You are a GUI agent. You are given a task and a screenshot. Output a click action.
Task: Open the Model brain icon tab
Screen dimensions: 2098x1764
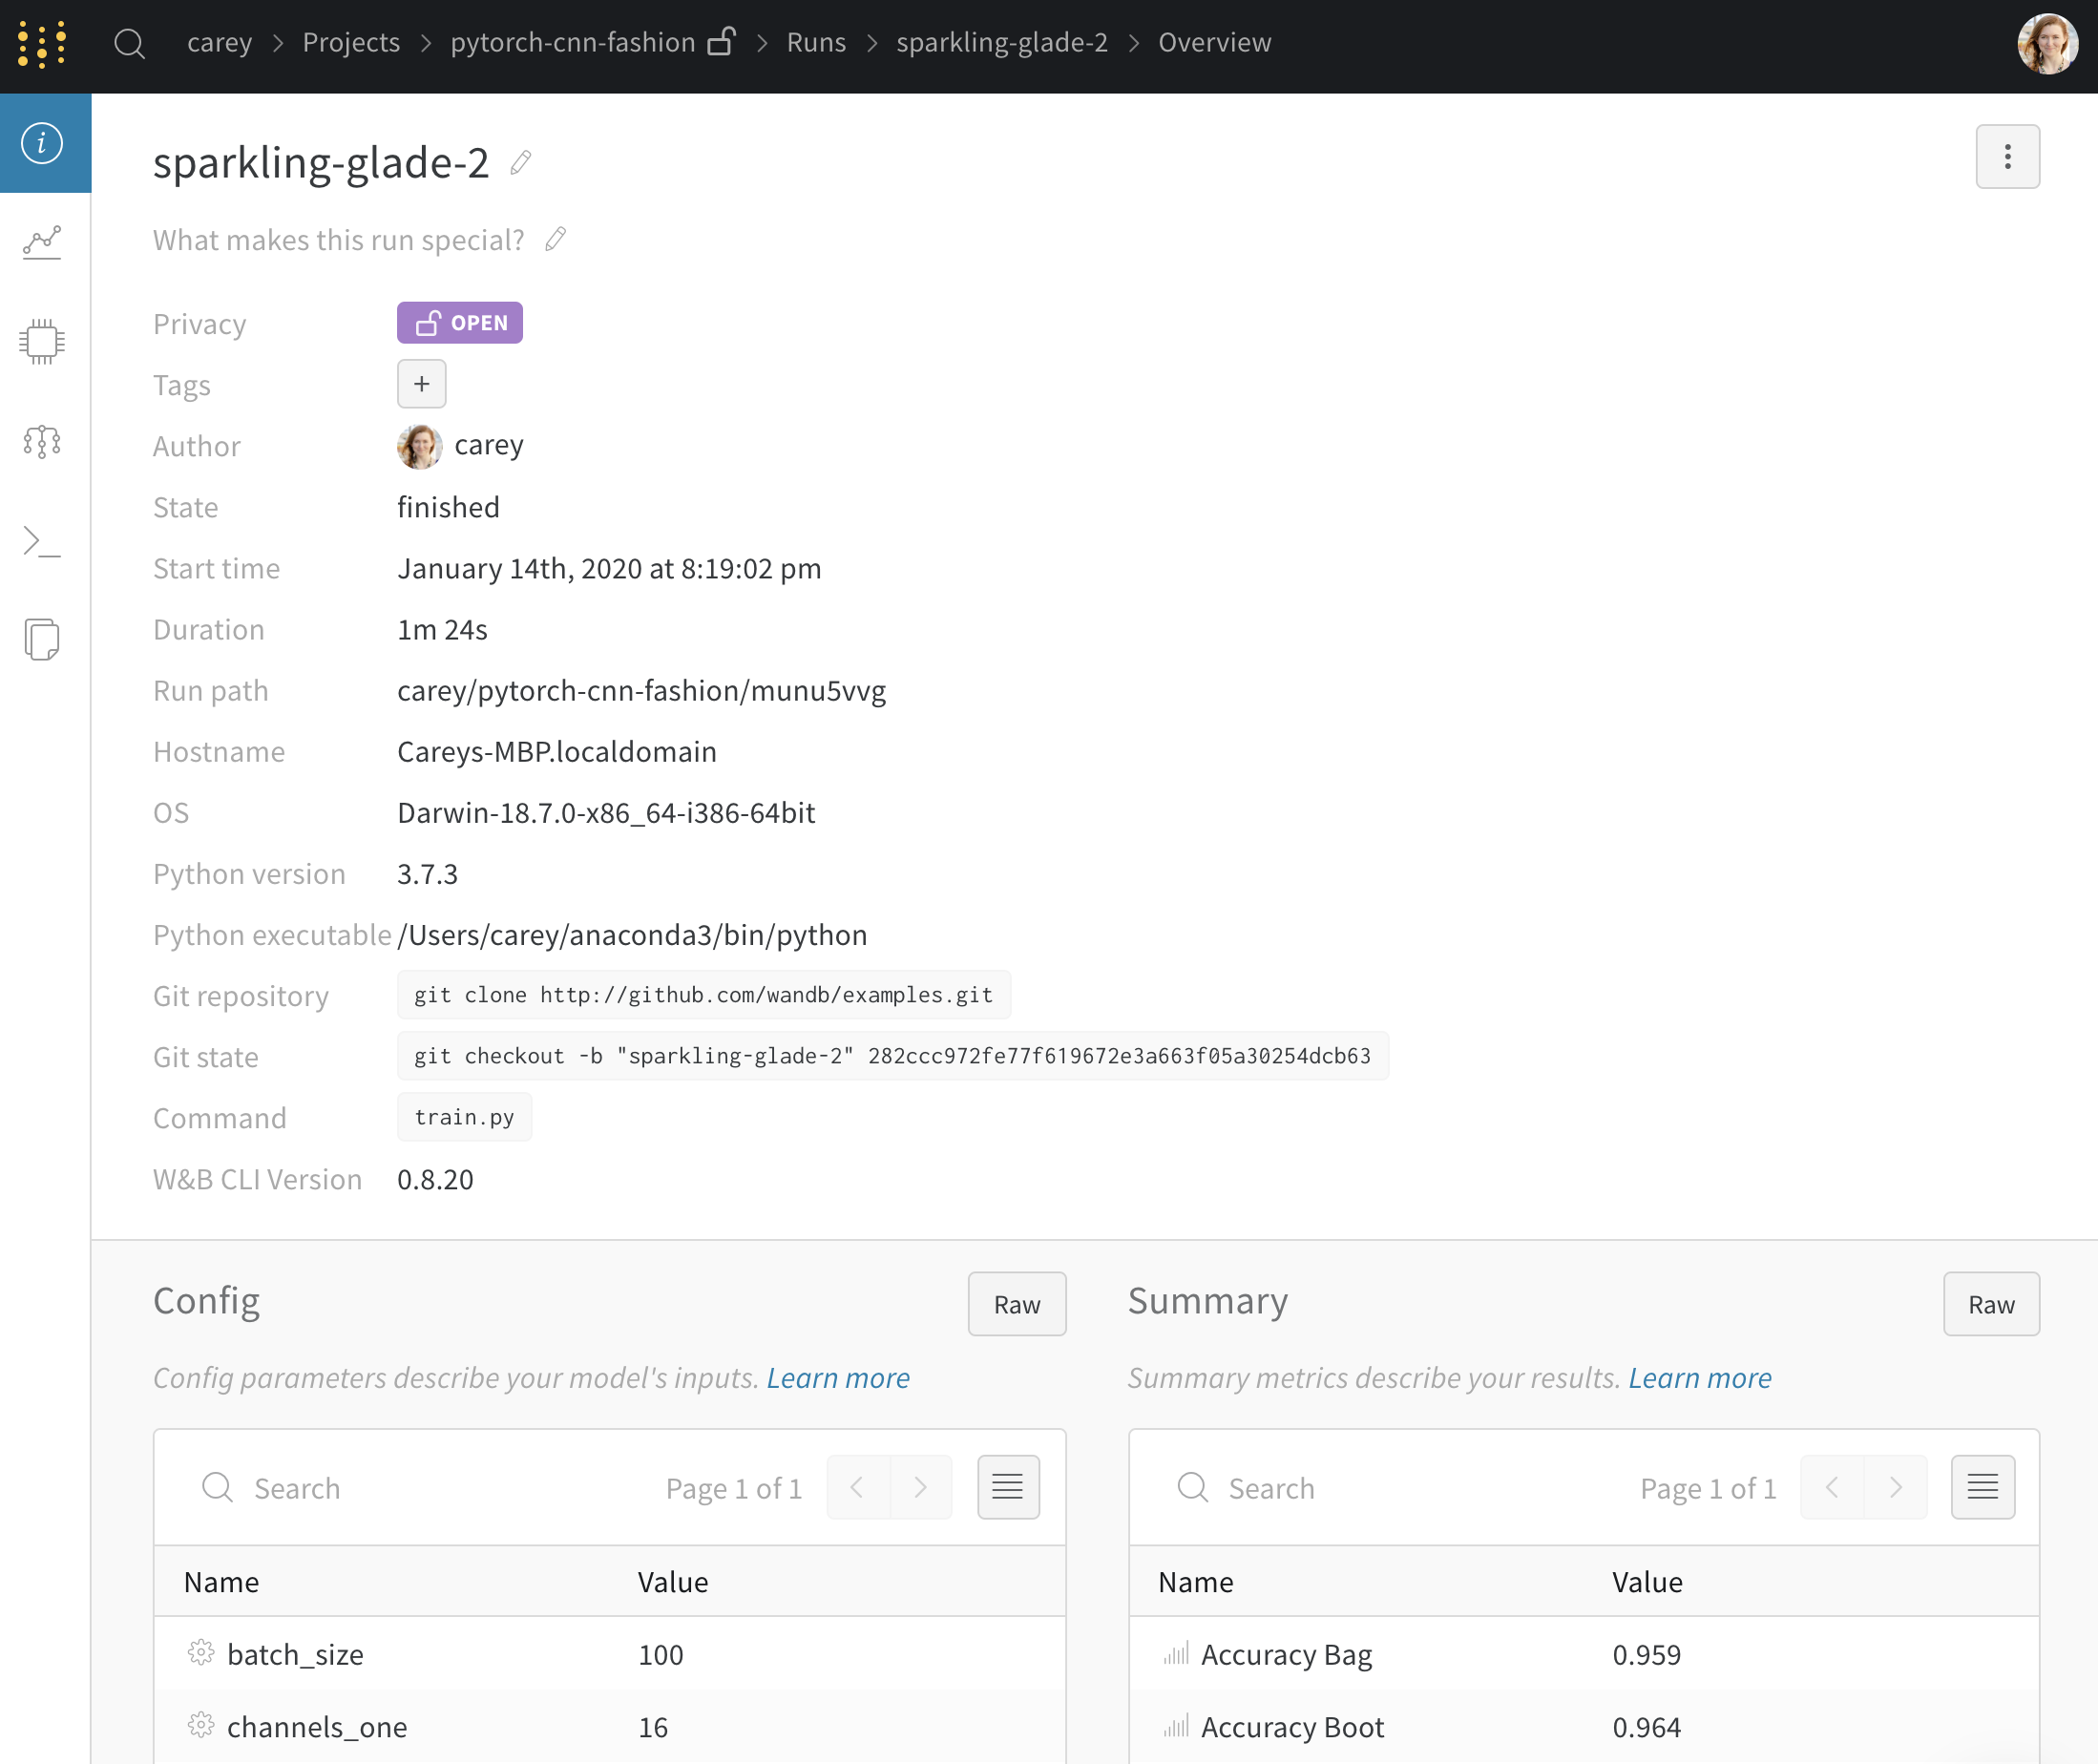42,441
